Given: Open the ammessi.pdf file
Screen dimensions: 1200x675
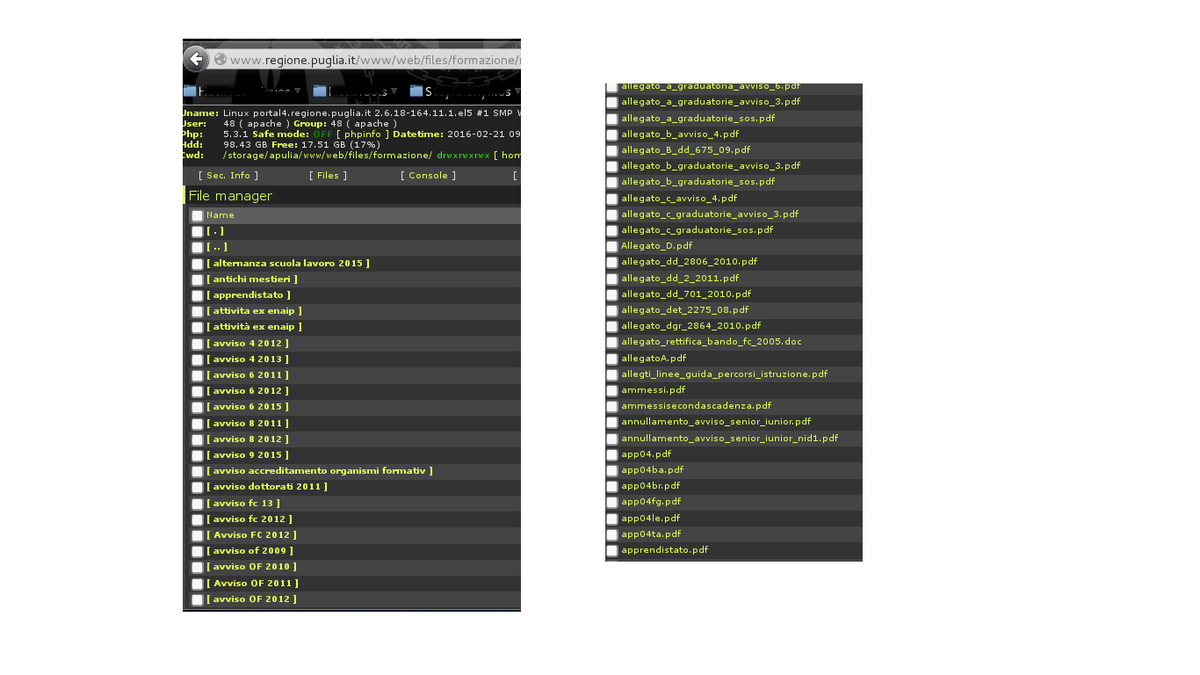Looking at the screenshot, I should 654,390.
